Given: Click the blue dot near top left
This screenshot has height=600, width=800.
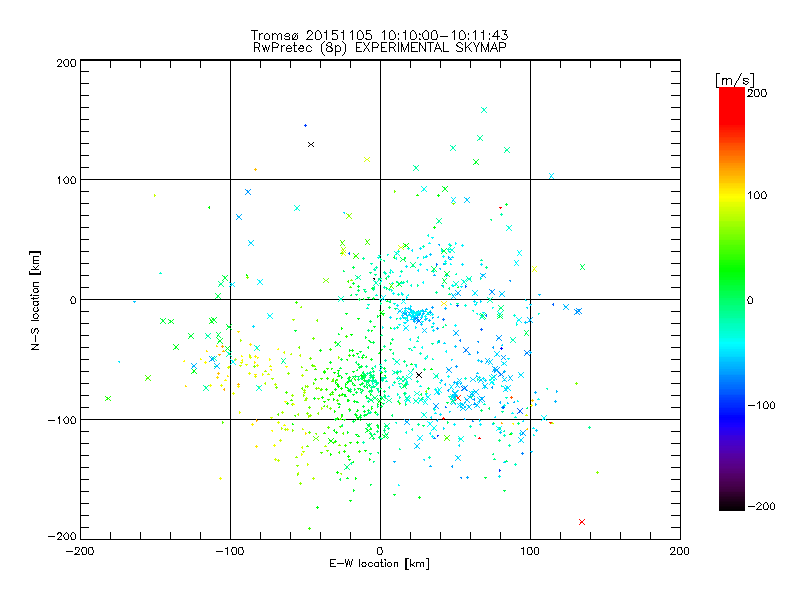Looking at the screenshot, I should [306, 126].
